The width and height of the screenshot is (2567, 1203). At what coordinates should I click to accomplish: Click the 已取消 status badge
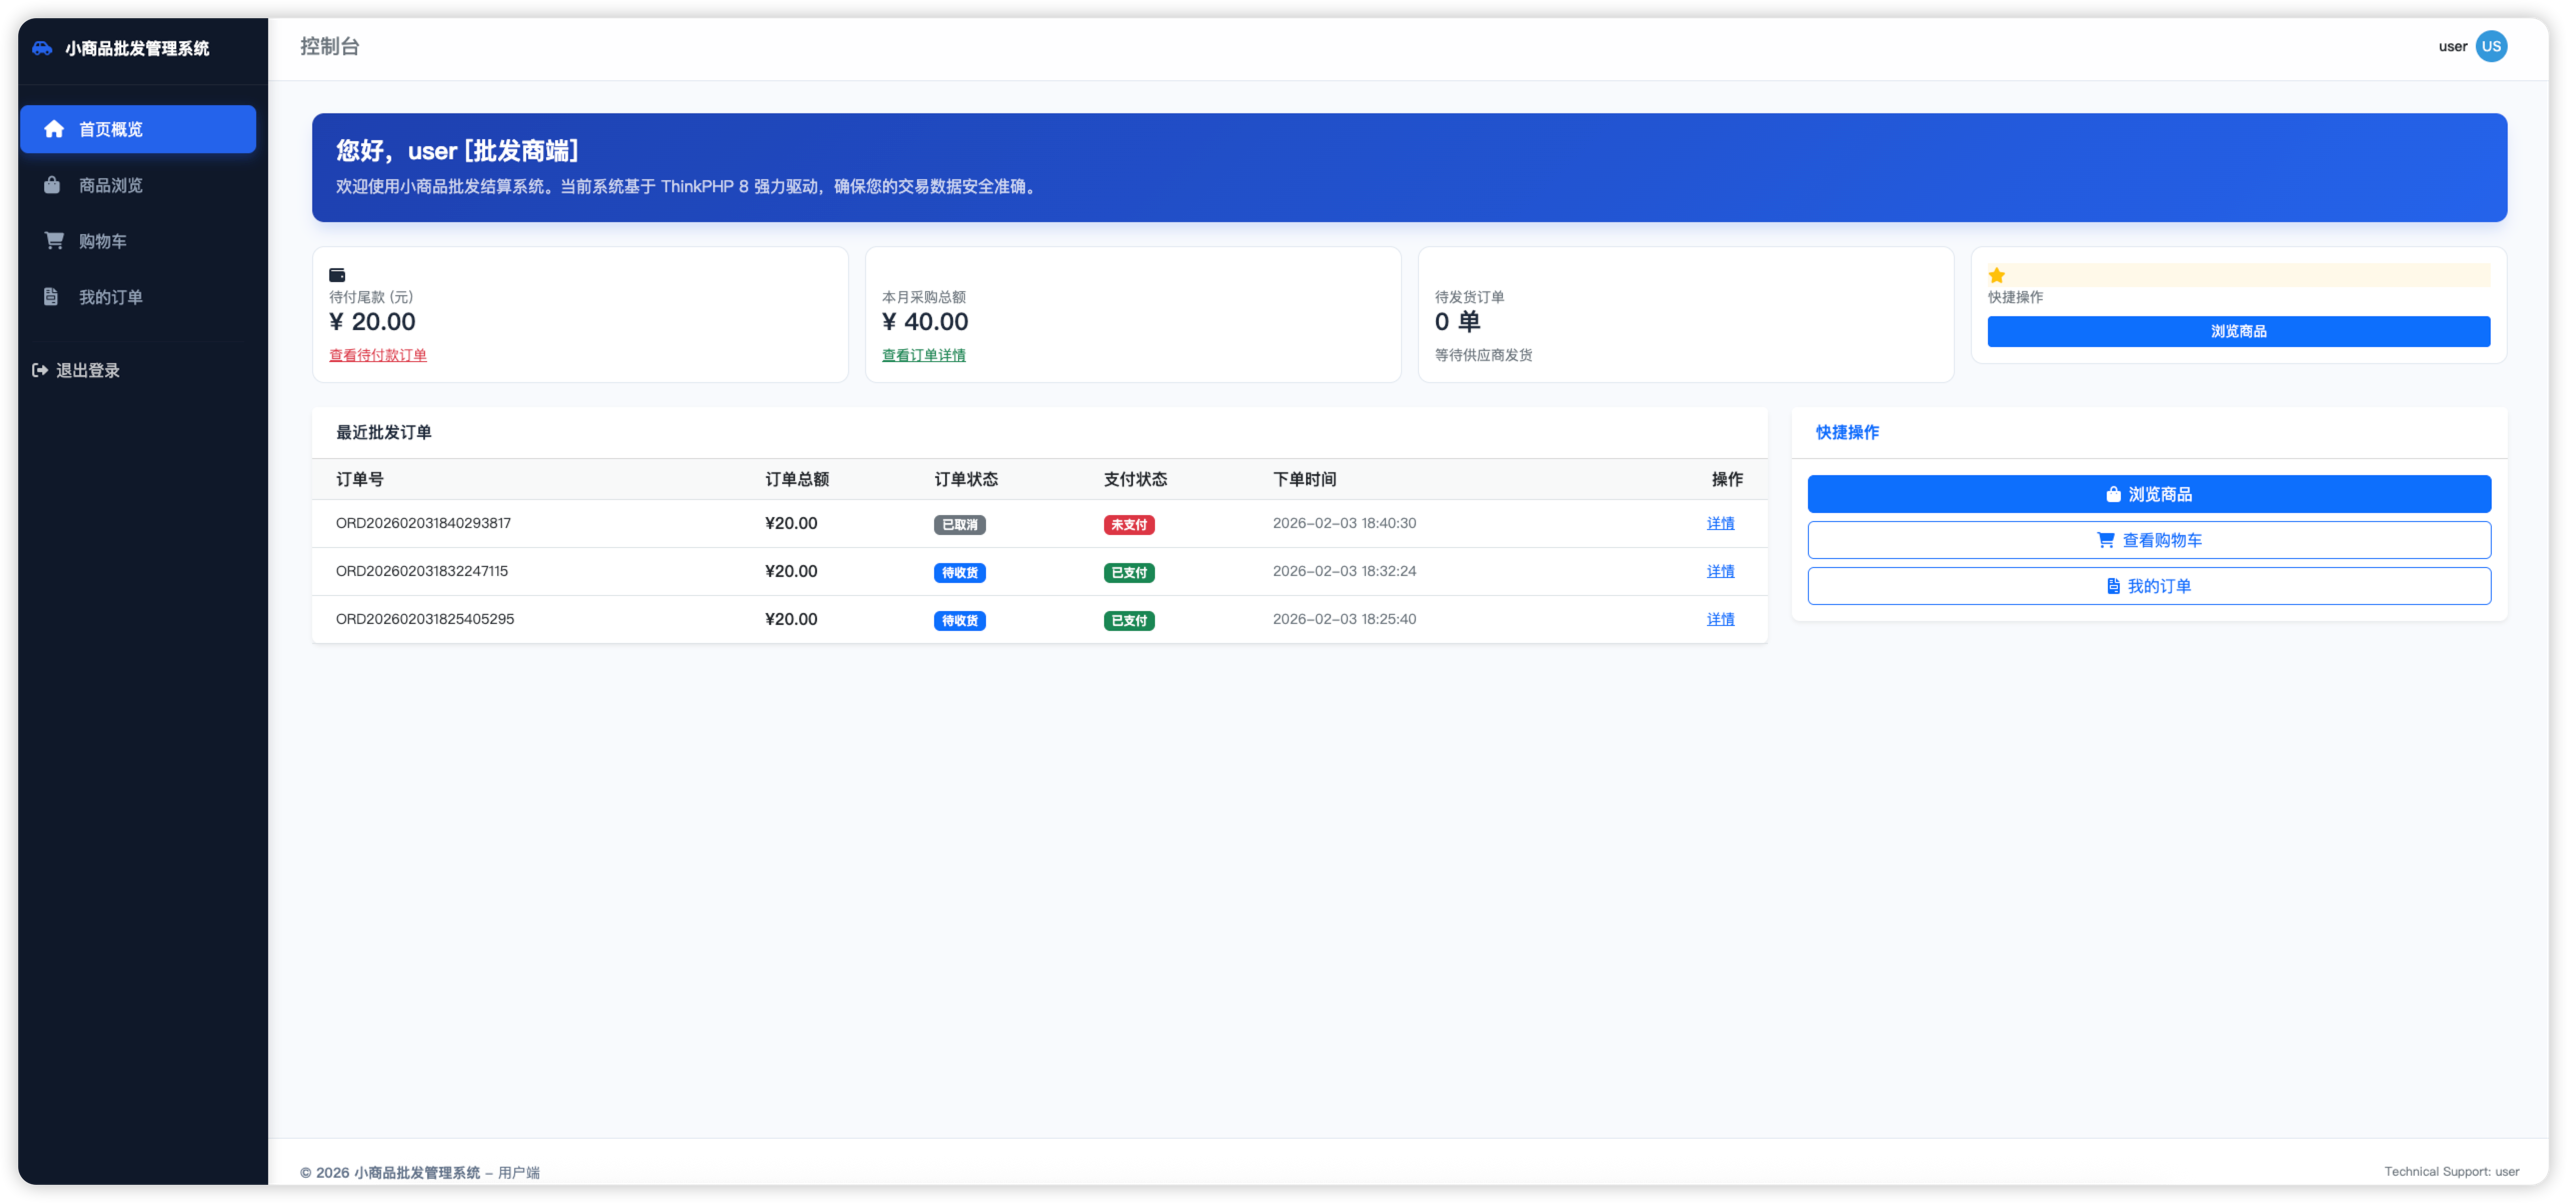(959, 525)
